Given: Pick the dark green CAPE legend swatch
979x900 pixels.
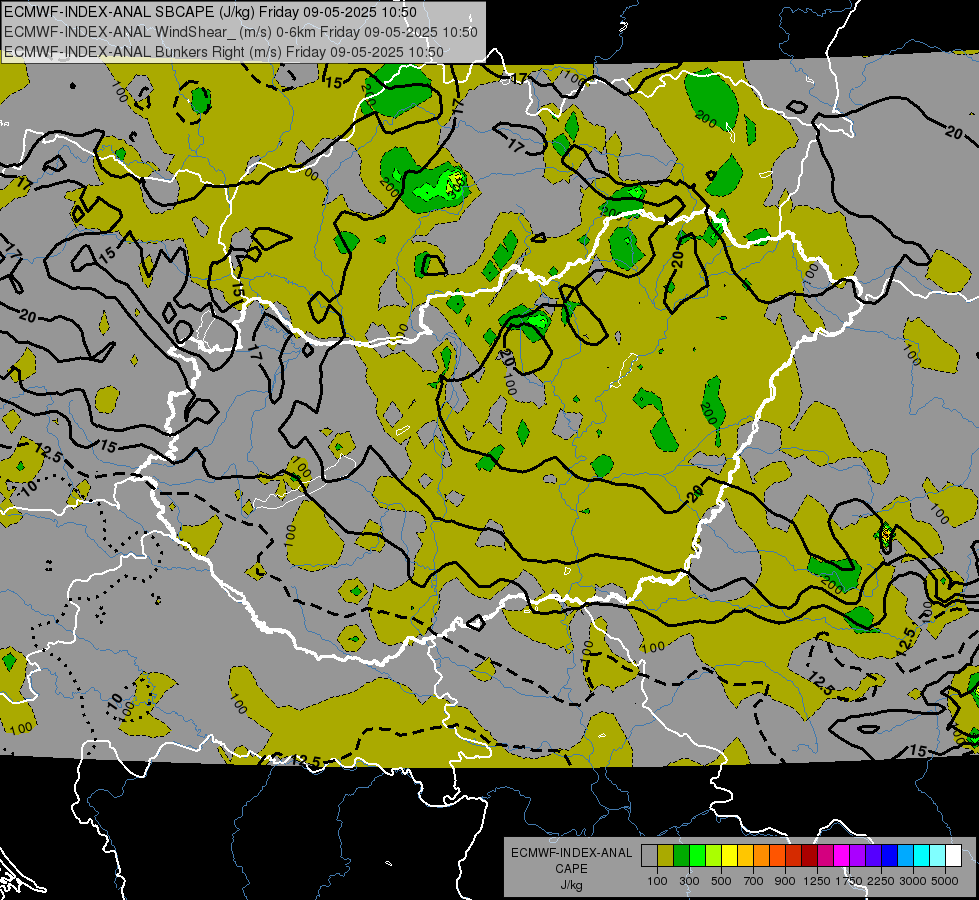Looking at the screenshot, I should [x=682, y=856].
